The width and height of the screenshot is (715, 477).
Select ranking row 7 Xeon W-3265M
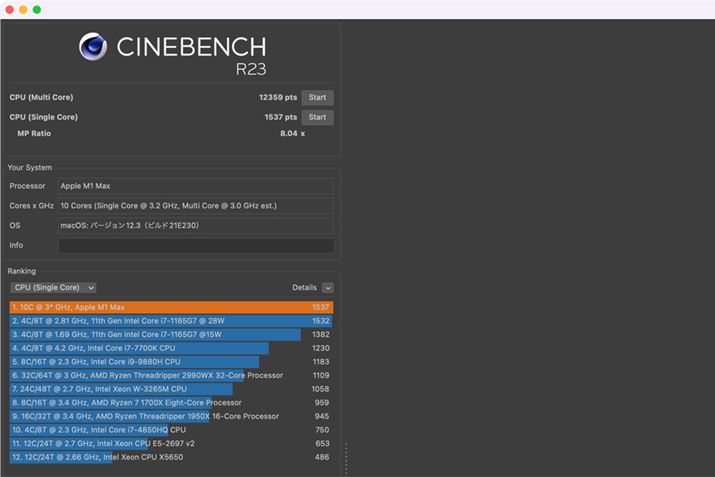(171, 389)
